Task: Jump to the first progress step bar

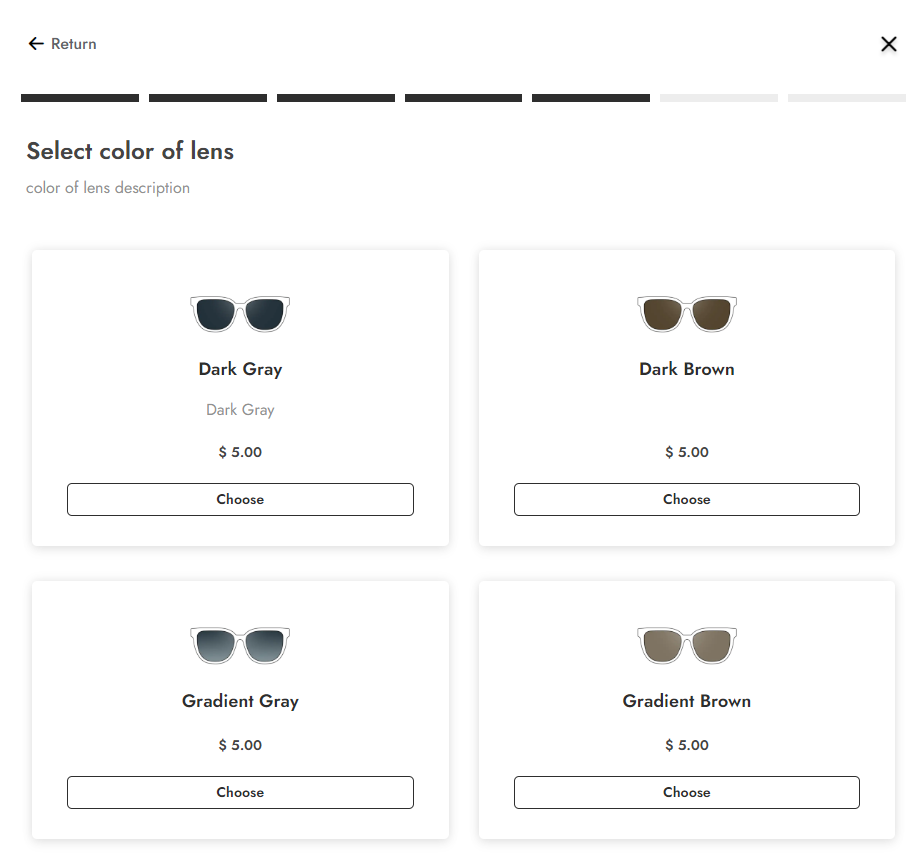Action: coord(80,98)
